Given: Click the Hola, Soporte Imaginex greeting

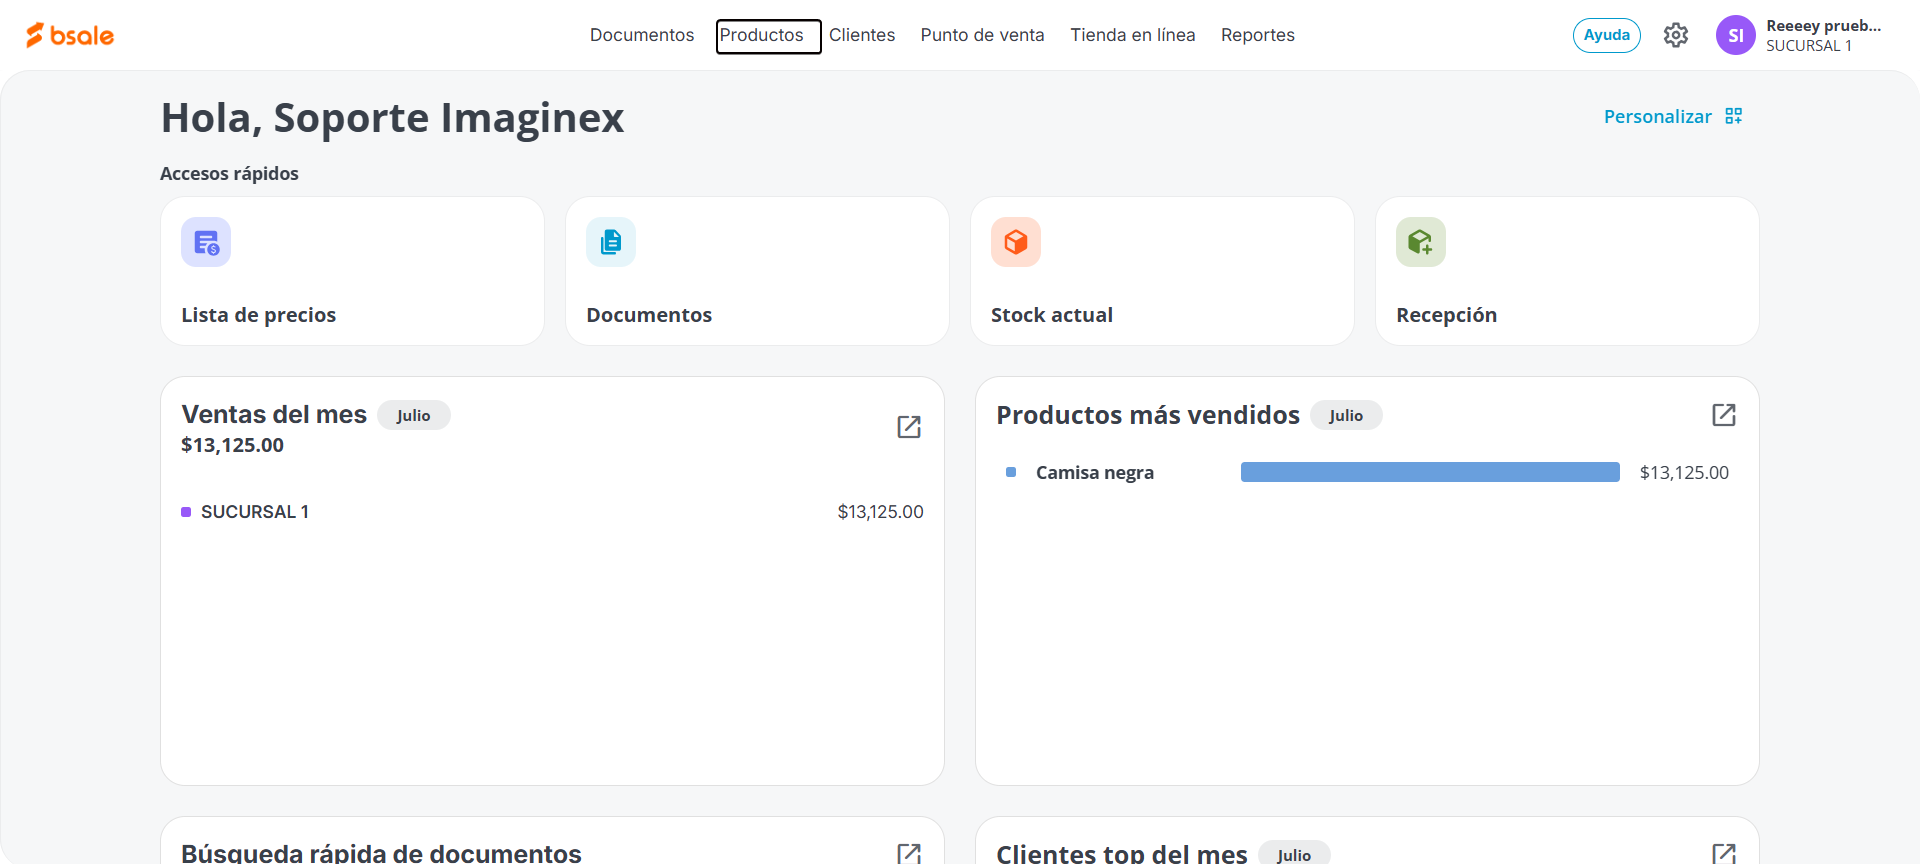Looking at the screenshot, I should click(392, 118).
